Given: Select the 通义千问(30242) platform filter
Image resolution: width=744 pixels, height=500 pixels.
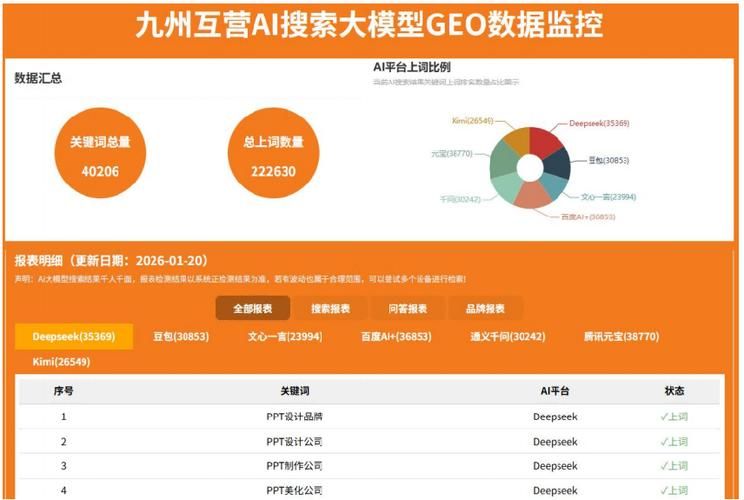Looking at the screenshot, I should (x=508, y=337).
